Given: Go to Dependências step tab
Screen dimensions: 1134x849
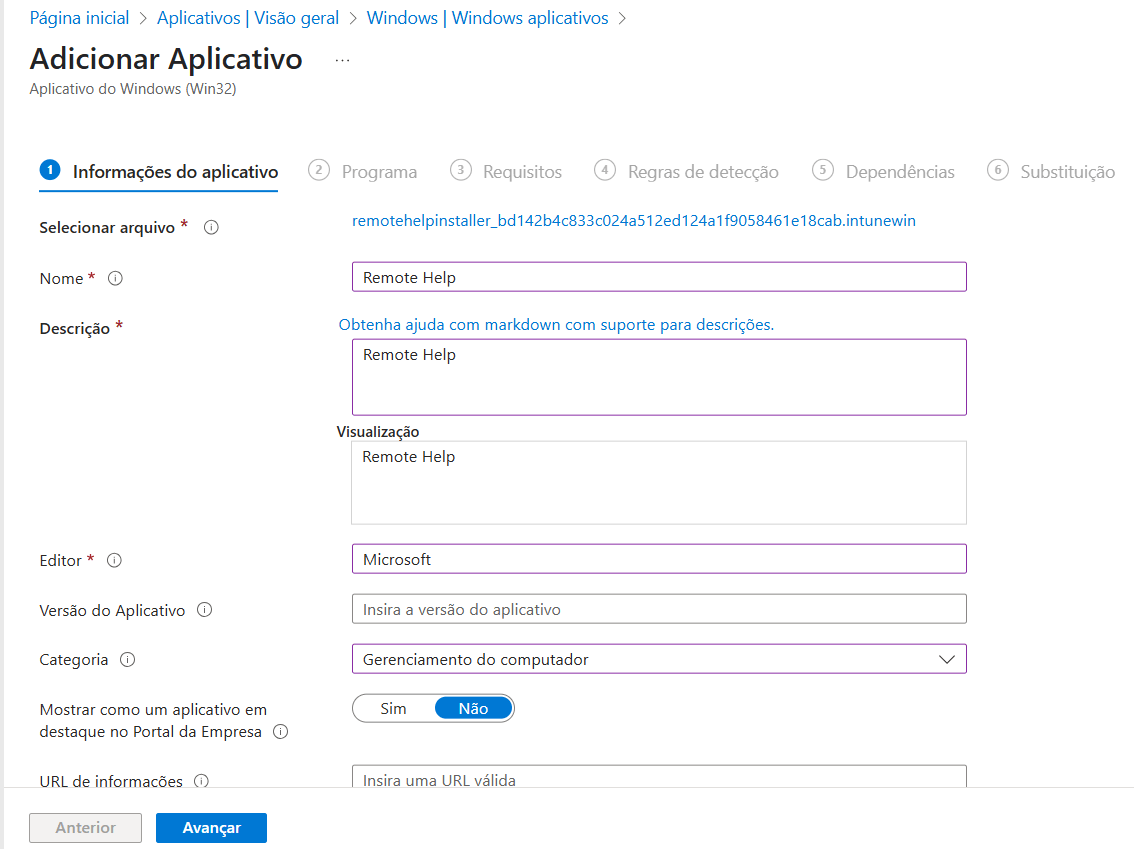Looking at the screenshot, I should point(883,172).
